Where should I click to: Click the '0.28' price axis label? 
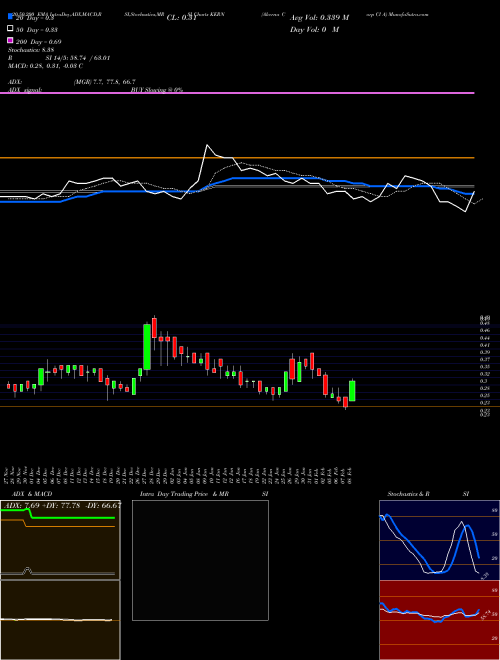484,388
